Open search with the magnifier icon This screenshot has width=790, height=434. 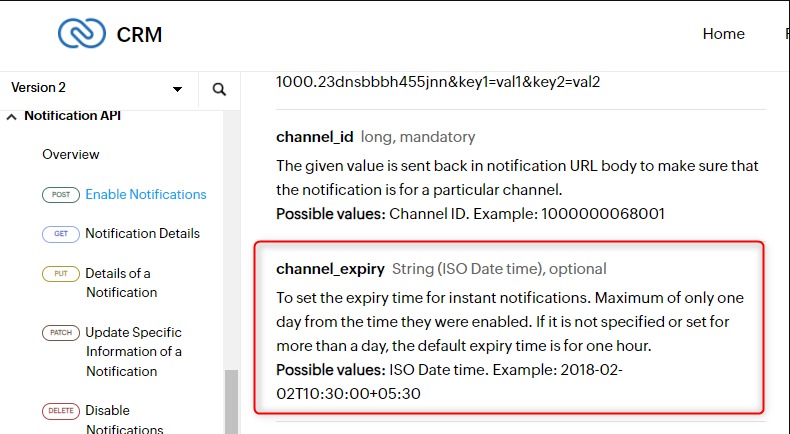click(x=219, y=89)
